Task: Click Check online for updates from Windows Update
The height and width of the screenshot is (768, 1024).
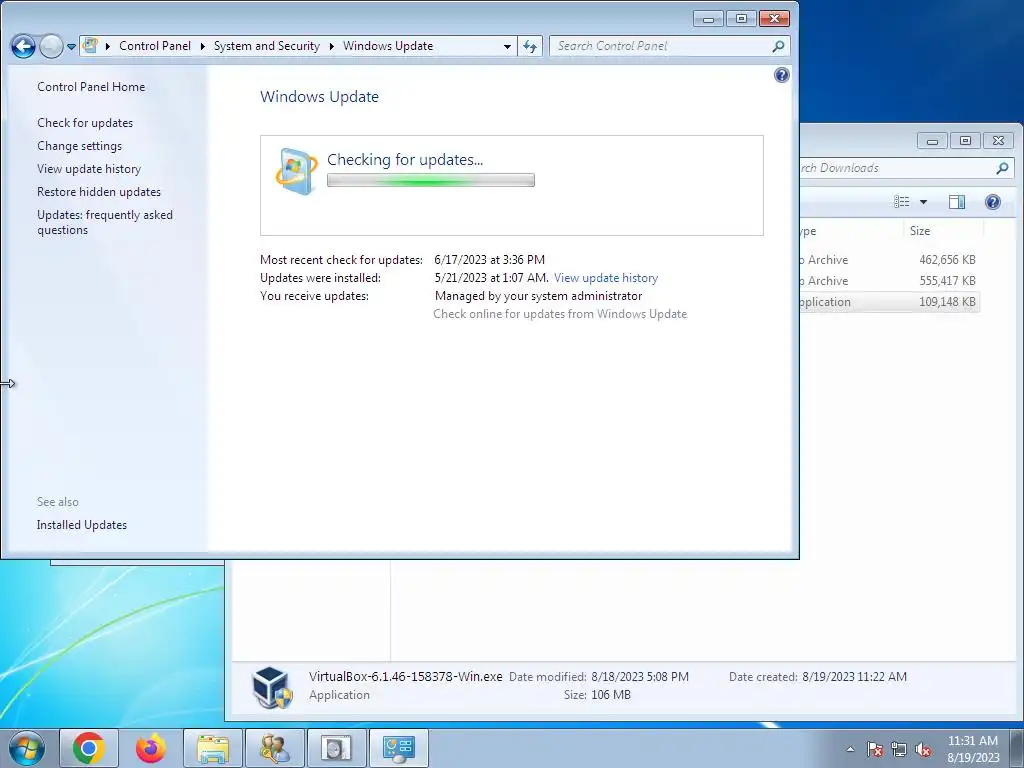Action: pyautogui.click(x=560, y=314)
